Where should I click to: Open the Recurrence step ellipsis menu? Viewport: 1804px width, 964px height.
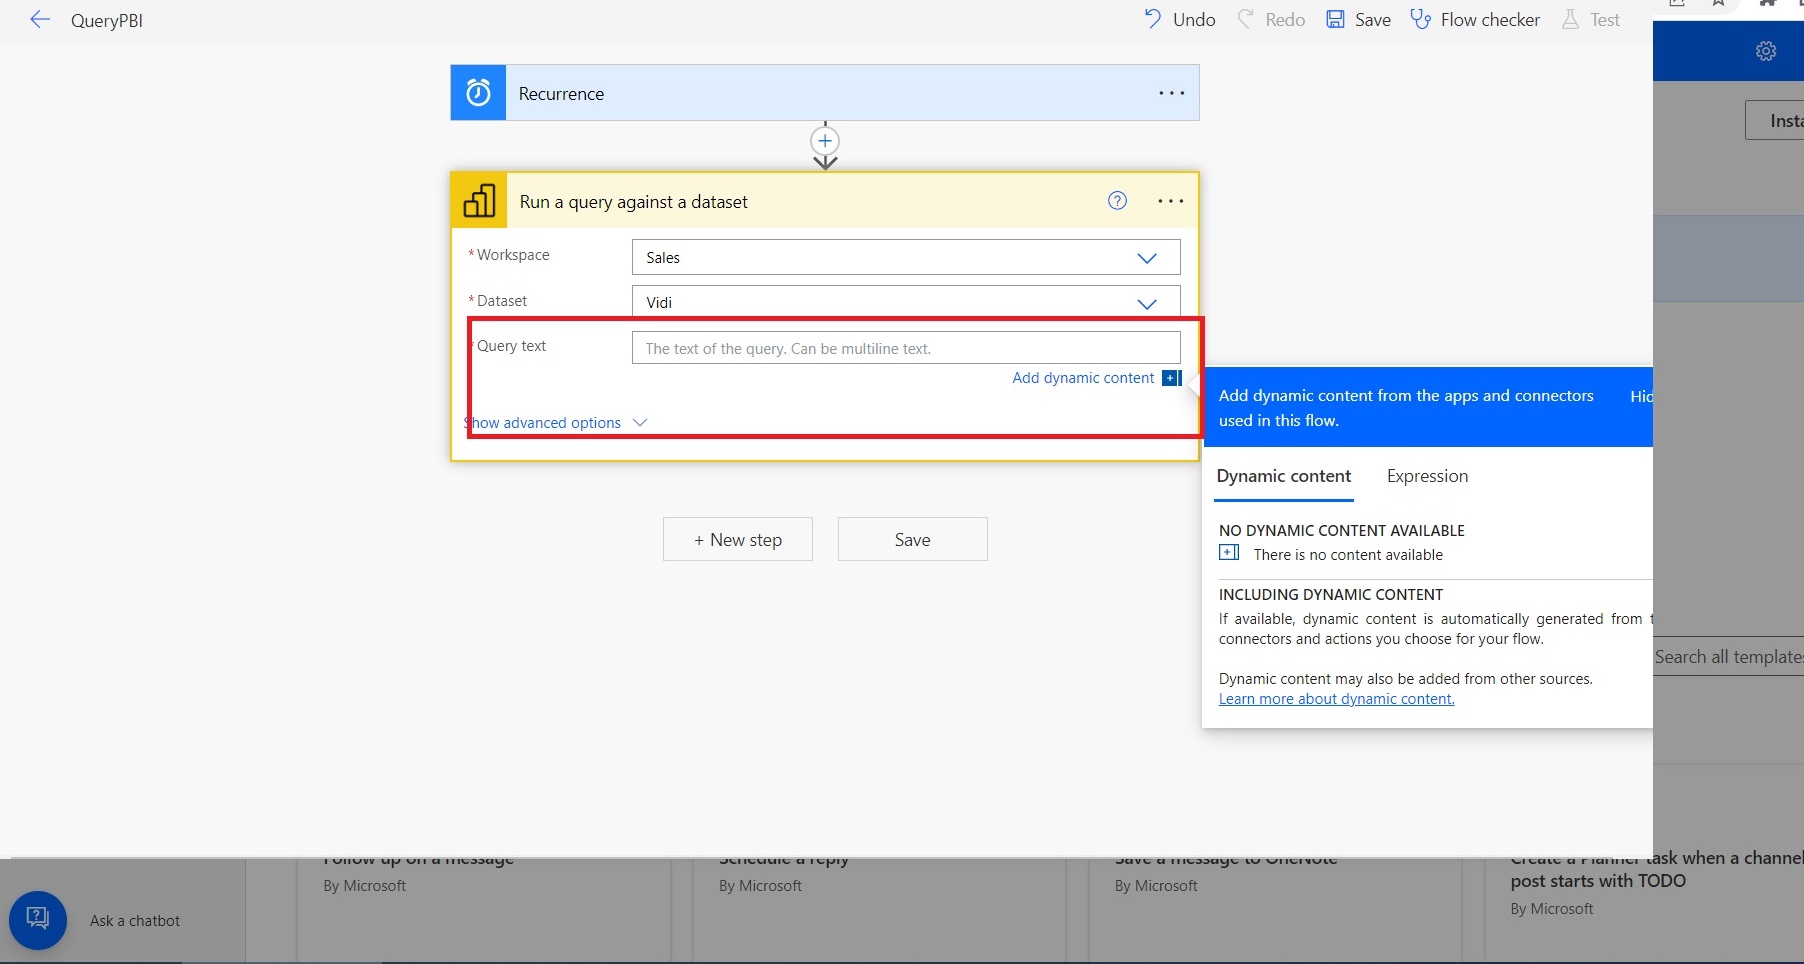point(1171,93)
